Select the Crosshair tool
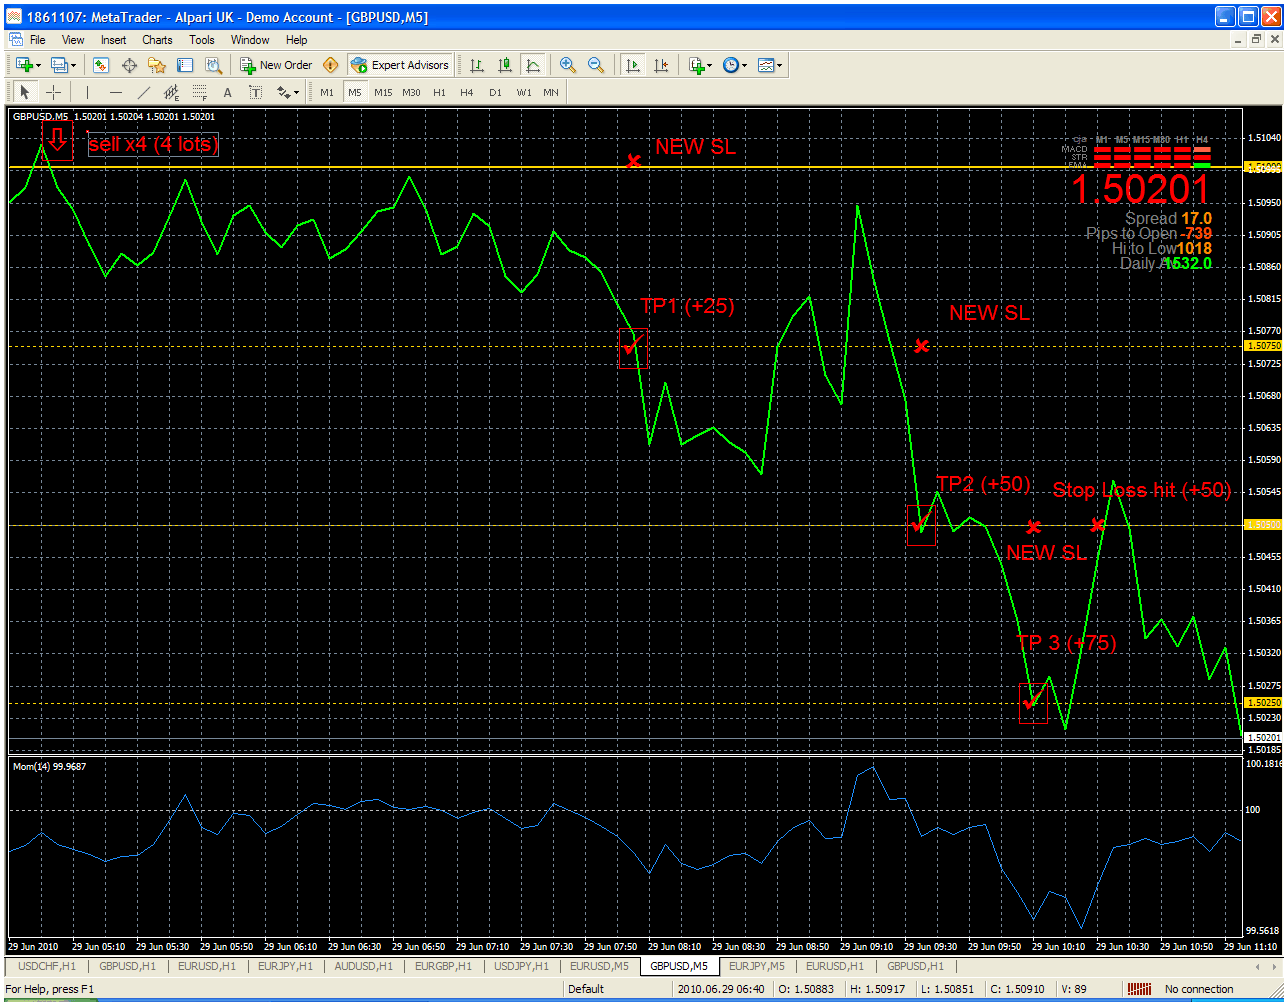This screenshot has width=1288, height=1002. pos(53,92)
